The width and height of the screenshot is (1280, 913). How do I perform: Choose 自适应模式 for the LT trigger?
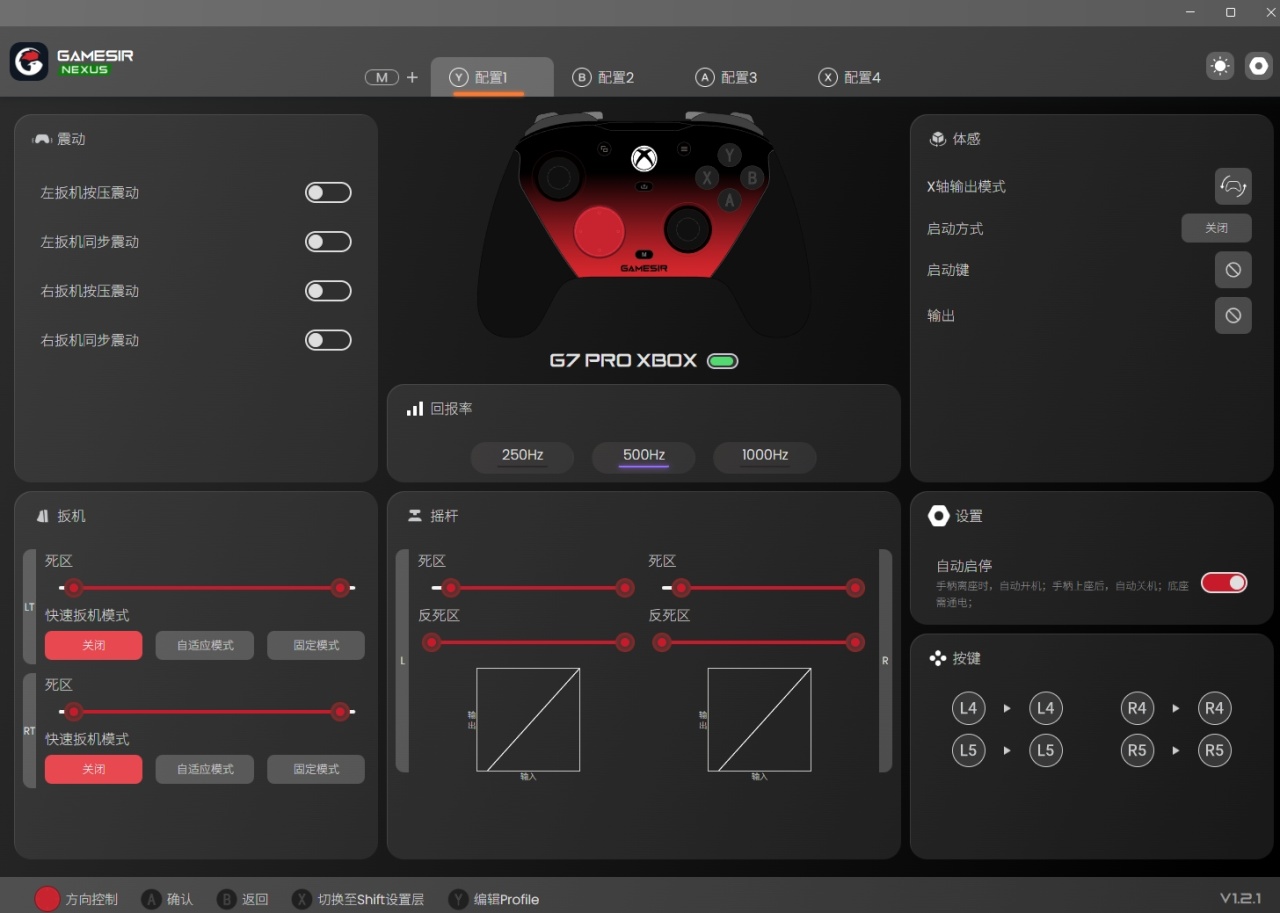[205, 645]
